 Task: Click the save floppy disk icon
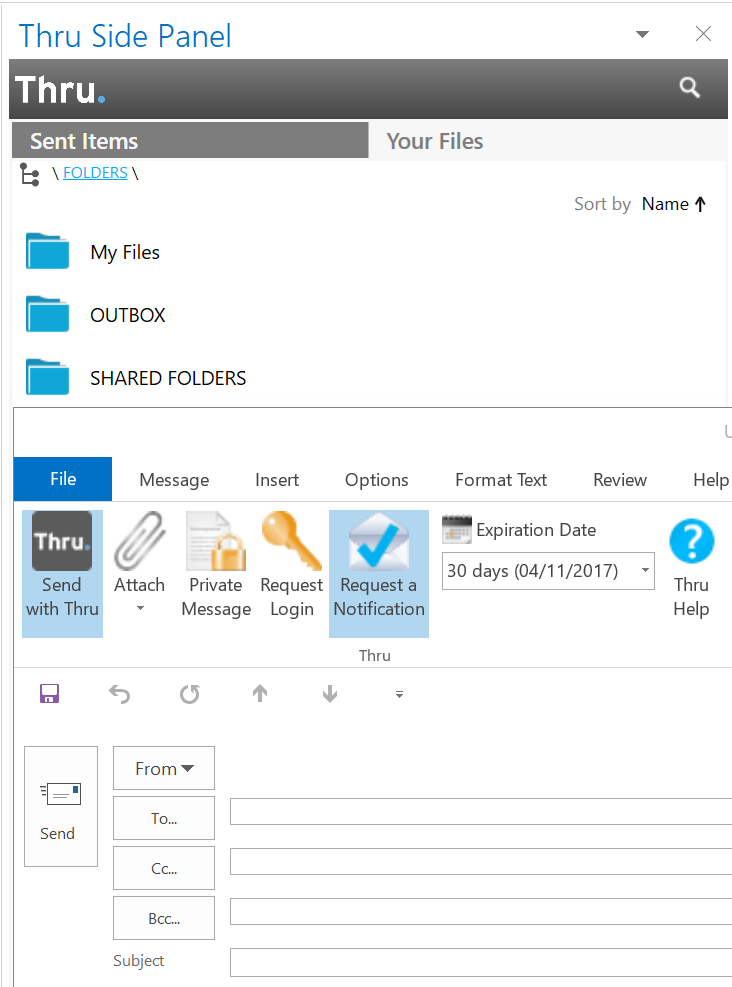click(49, 694)
